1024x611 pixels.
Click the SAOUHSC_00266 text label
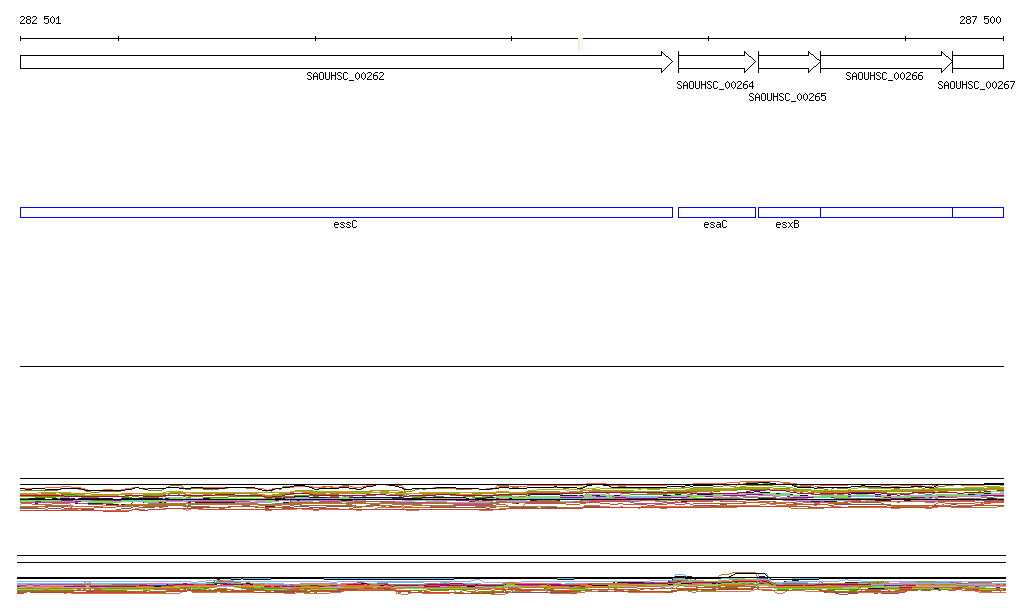pyautogui.click(x=884, y=76)
